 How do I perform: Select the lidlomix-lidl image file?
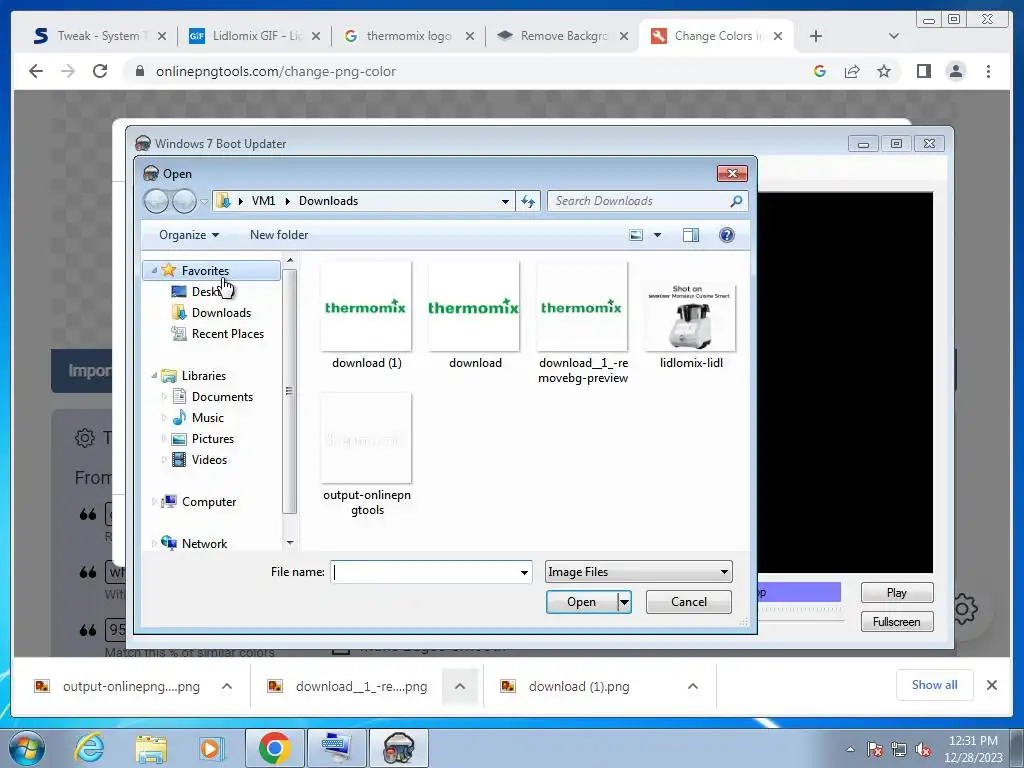[691, 325]
